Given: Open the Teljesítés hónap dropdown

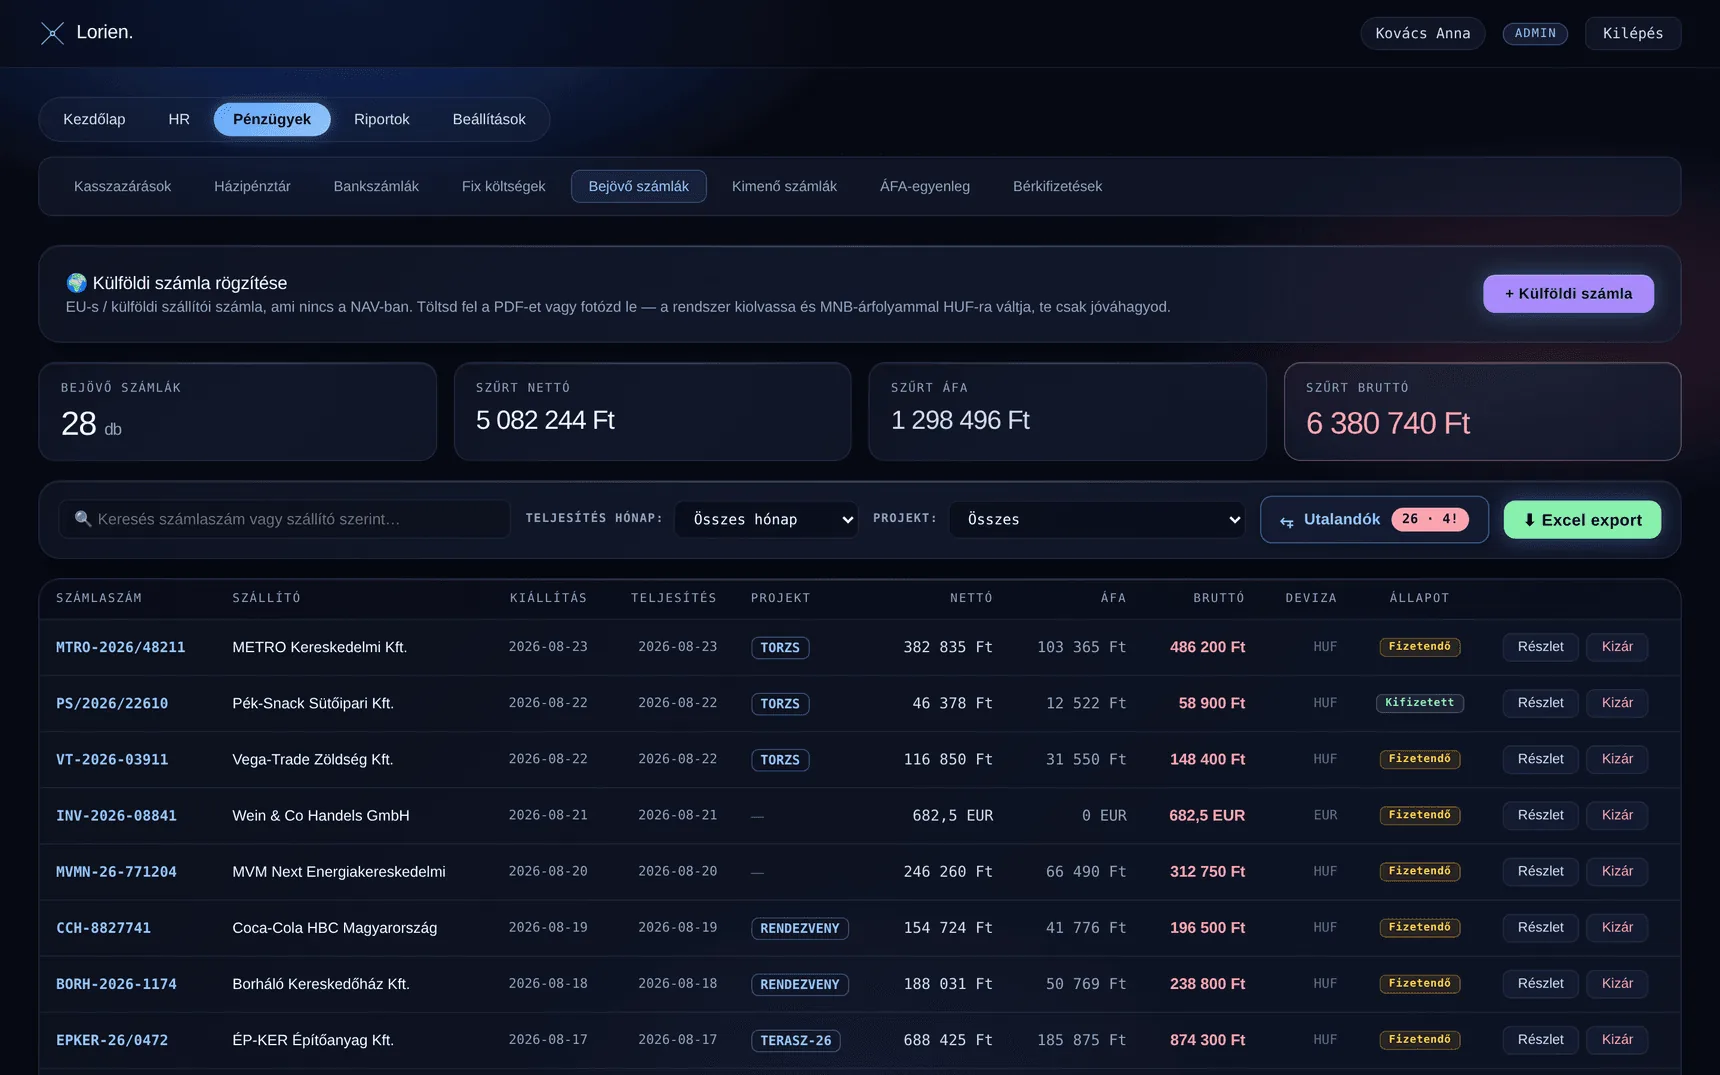Looking at the screenshot, I should pos(766,519).
